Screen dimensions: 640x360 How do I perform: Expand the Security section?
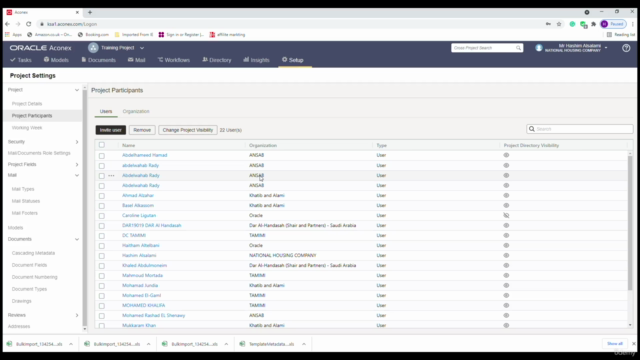77,142
